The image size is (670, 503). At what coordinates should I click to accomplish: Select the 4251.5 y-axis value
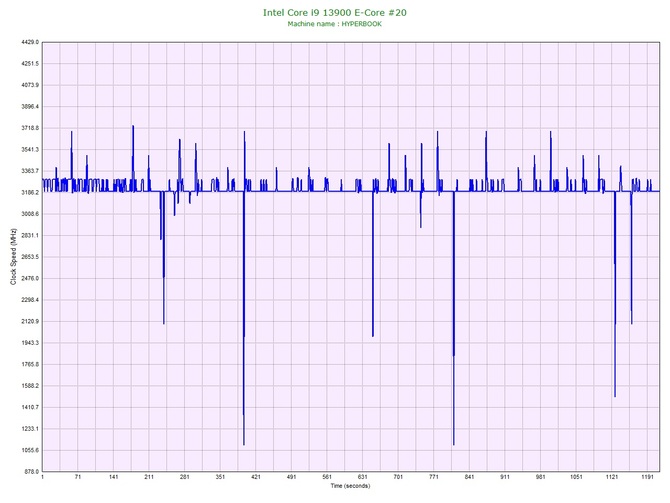(30, 64)
